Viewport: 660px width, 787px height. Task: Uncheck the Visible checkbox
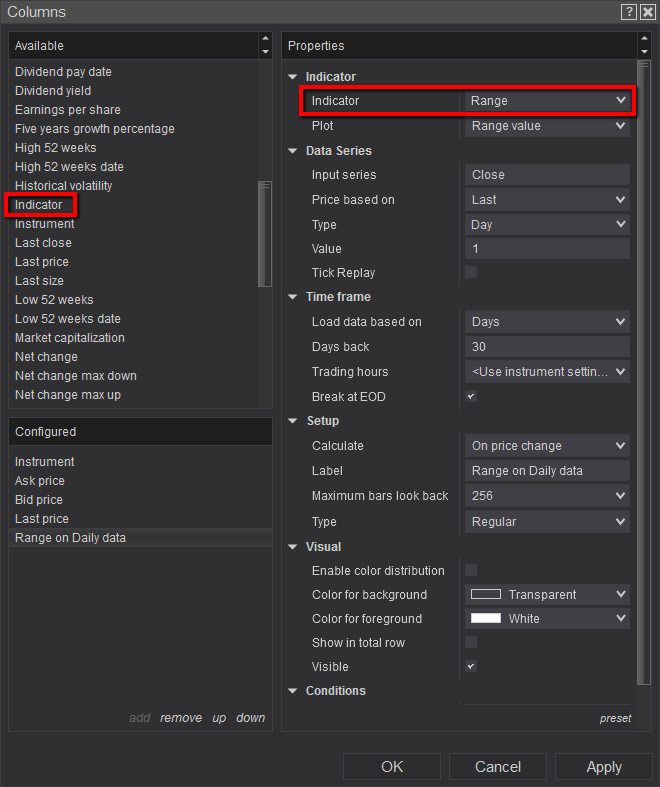(471, 666)
